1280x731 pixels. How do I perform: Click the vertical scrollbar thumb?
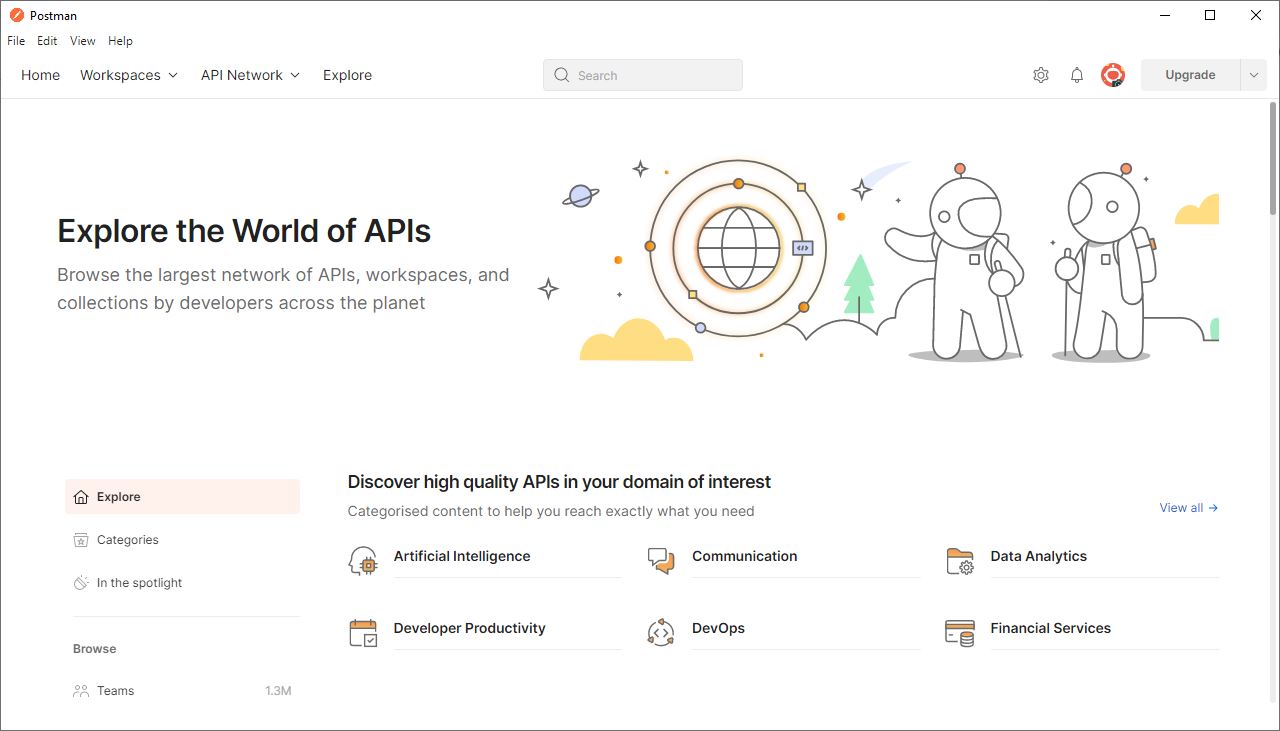point(1273,158)
